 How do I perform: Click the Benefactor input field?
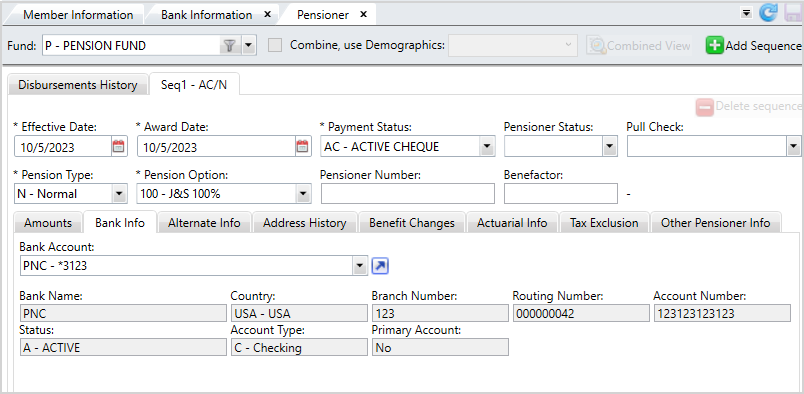tap(561, 194)
